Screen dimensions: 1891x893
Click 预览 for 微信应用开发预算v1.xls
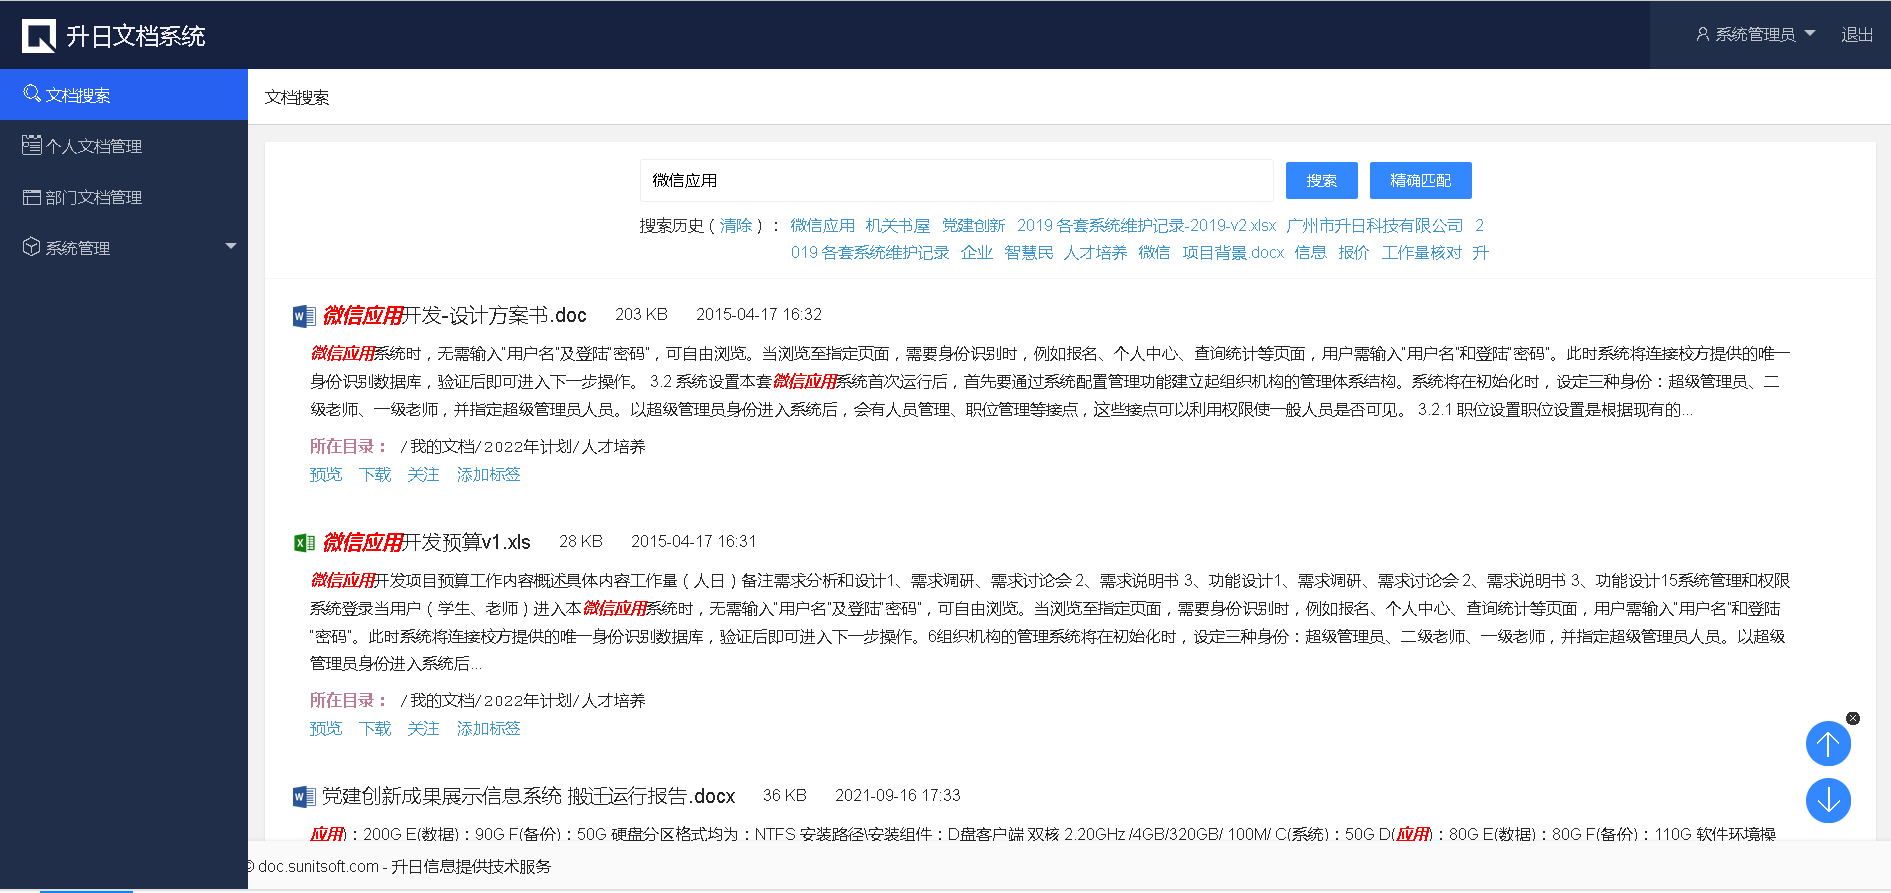[326, 729]
